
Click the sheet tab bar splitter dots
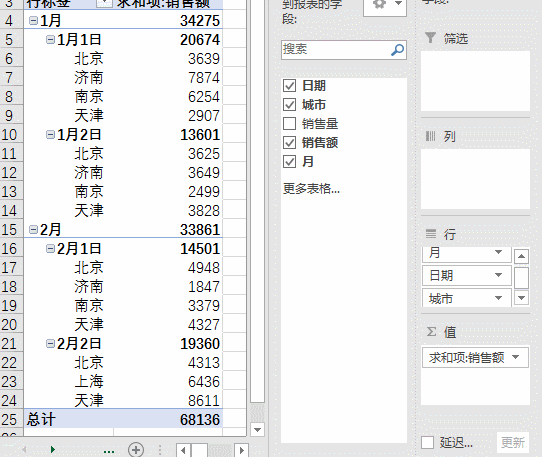coord(160,450)
